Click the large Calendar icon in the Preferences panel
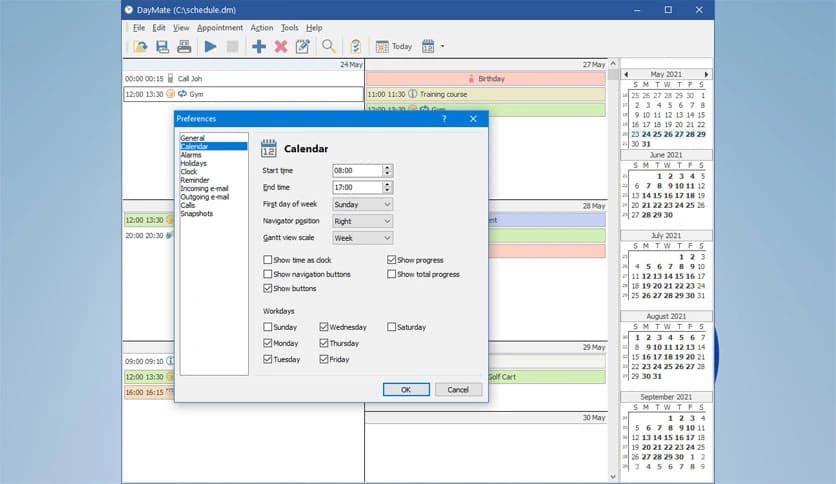Viewport: 836px width, 484px height. [x=269, y=149]
